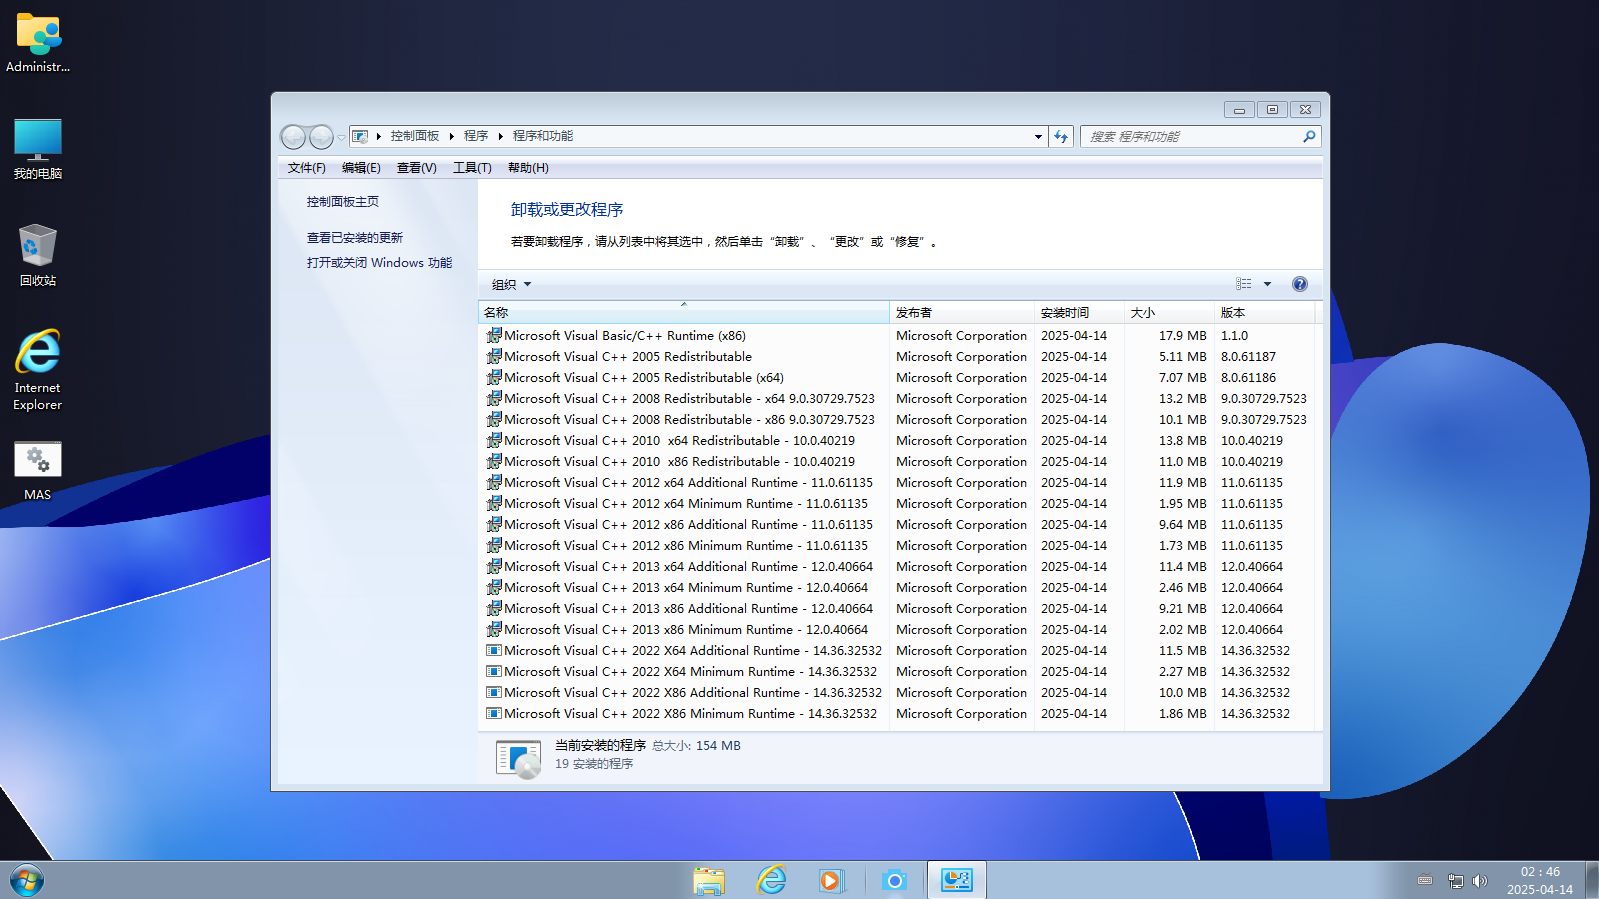Click the Windows Start orb
Viewport: 1599px width, 899px height.
tap(27, 881)
